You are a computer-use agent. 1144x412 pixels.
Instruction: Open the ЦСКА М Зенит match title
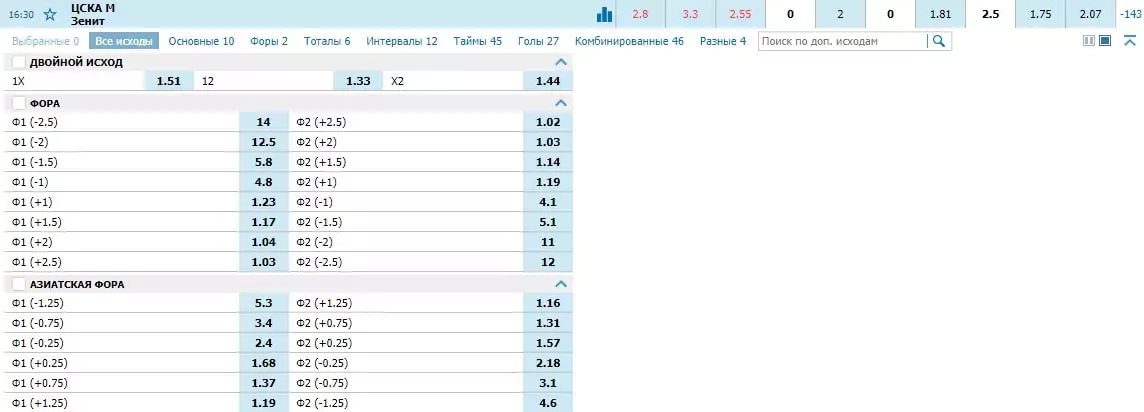click(x=93, y=14)
